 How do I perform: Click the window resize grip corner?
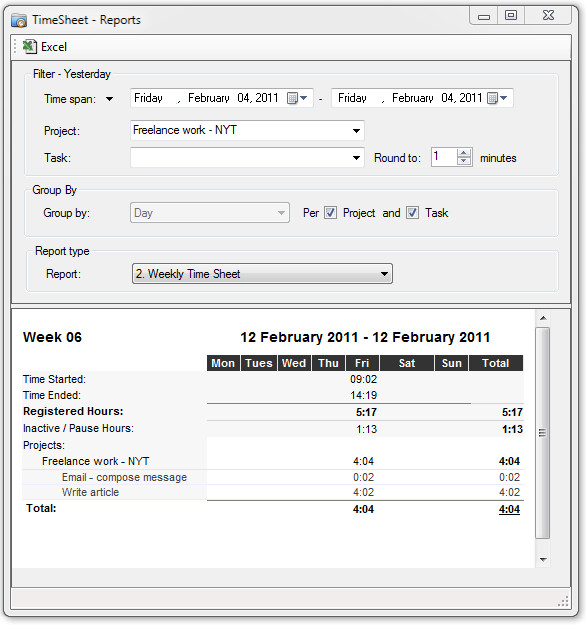click(x=564, y=601)
